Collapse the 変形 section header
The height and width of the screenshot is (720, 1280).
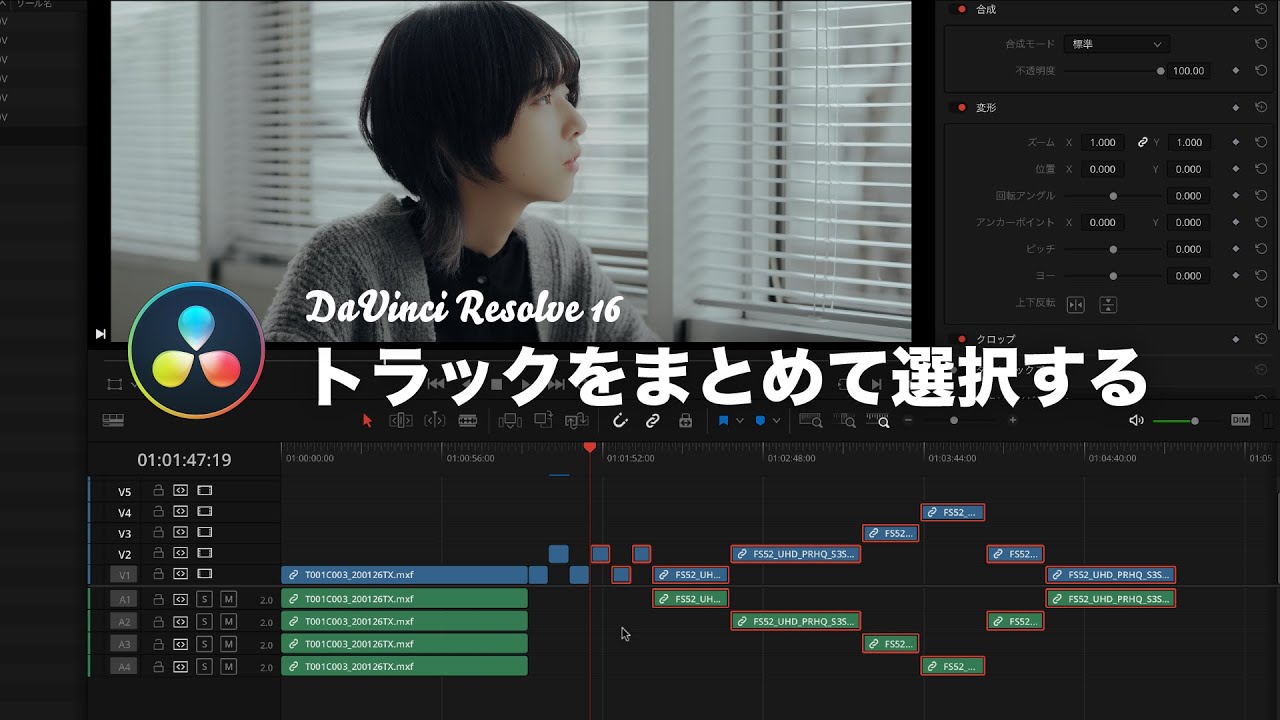[986, 107]
